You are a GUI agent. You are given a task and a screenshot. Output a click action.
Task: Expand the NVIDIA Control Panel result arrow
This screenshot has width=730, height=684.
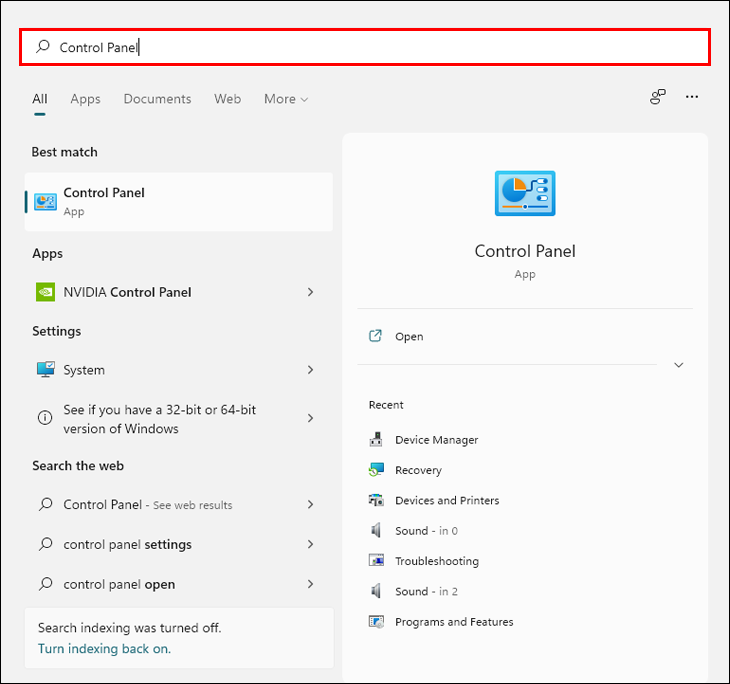click(310, 292)
